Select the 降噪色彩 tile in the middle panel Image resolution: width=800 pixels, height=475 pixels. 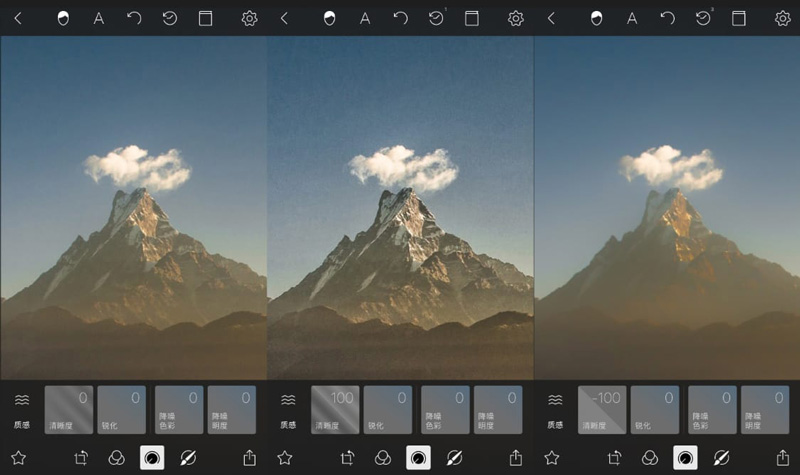tap(445, 410)
